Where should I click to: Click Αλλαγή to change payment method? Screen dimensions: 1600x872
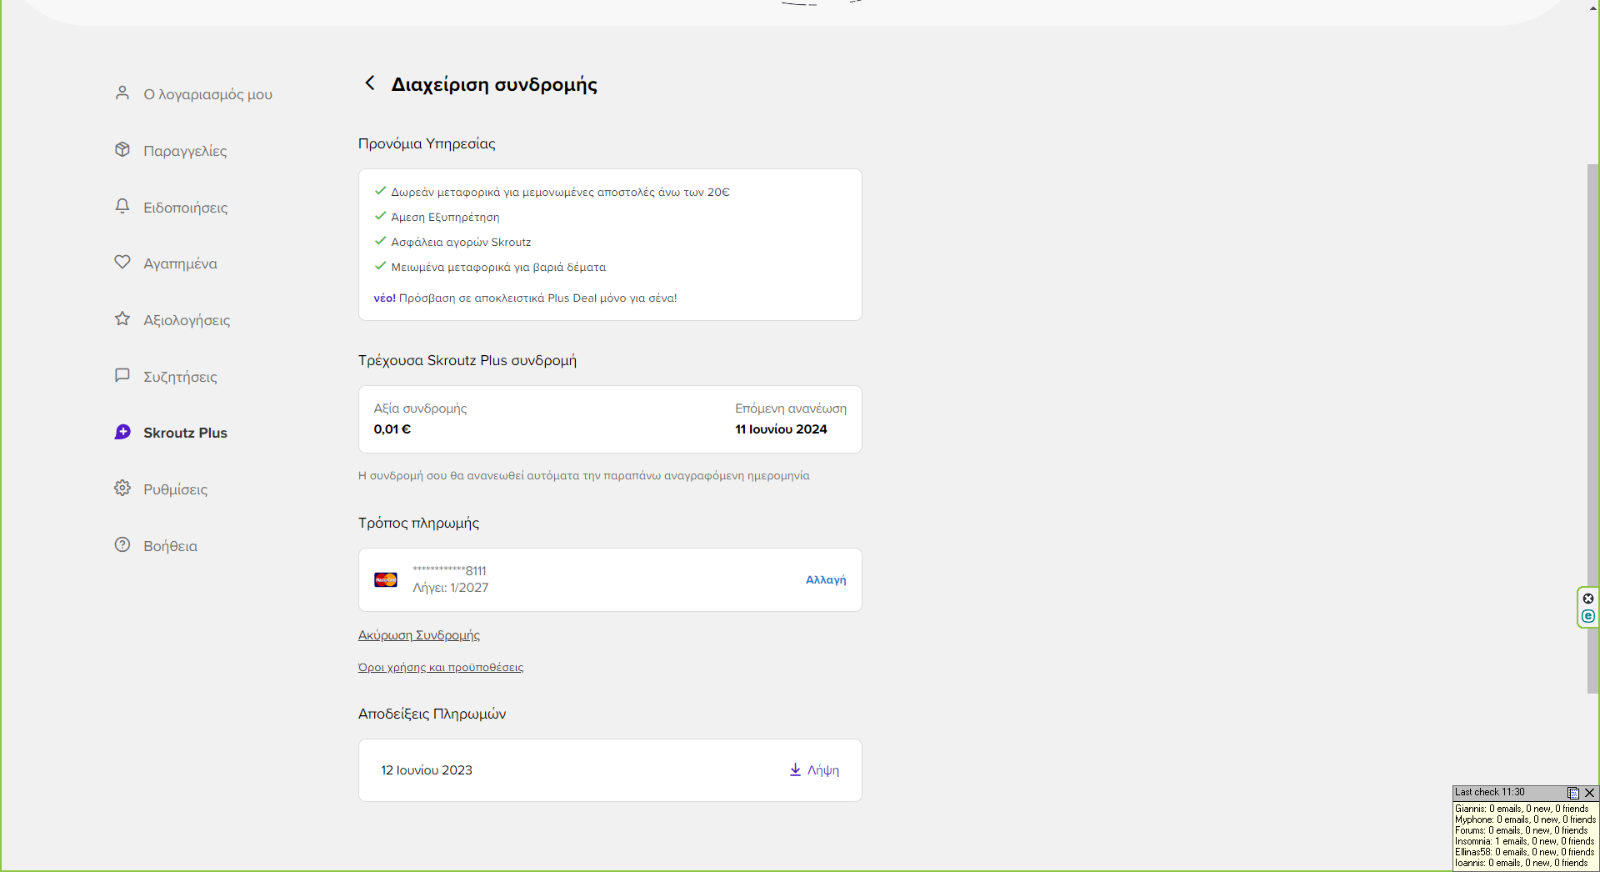point(826,580)
